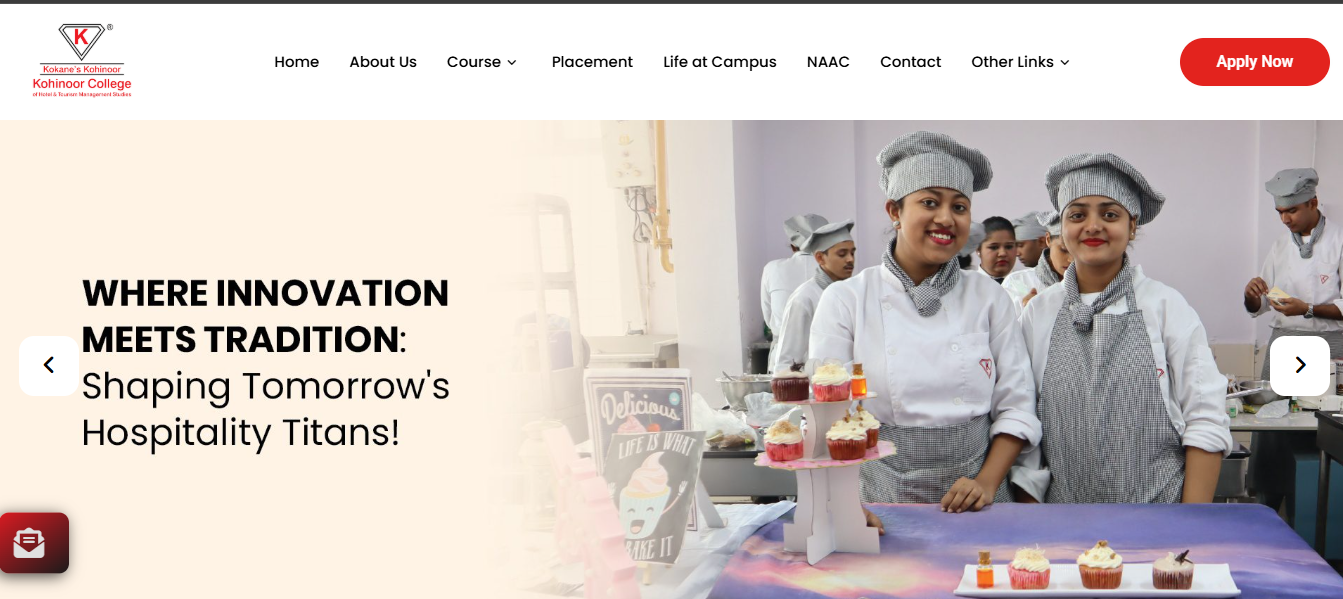The image size is (1343, 599).
Task: Open the Course dropdown menu
Action: coord(482,62)
